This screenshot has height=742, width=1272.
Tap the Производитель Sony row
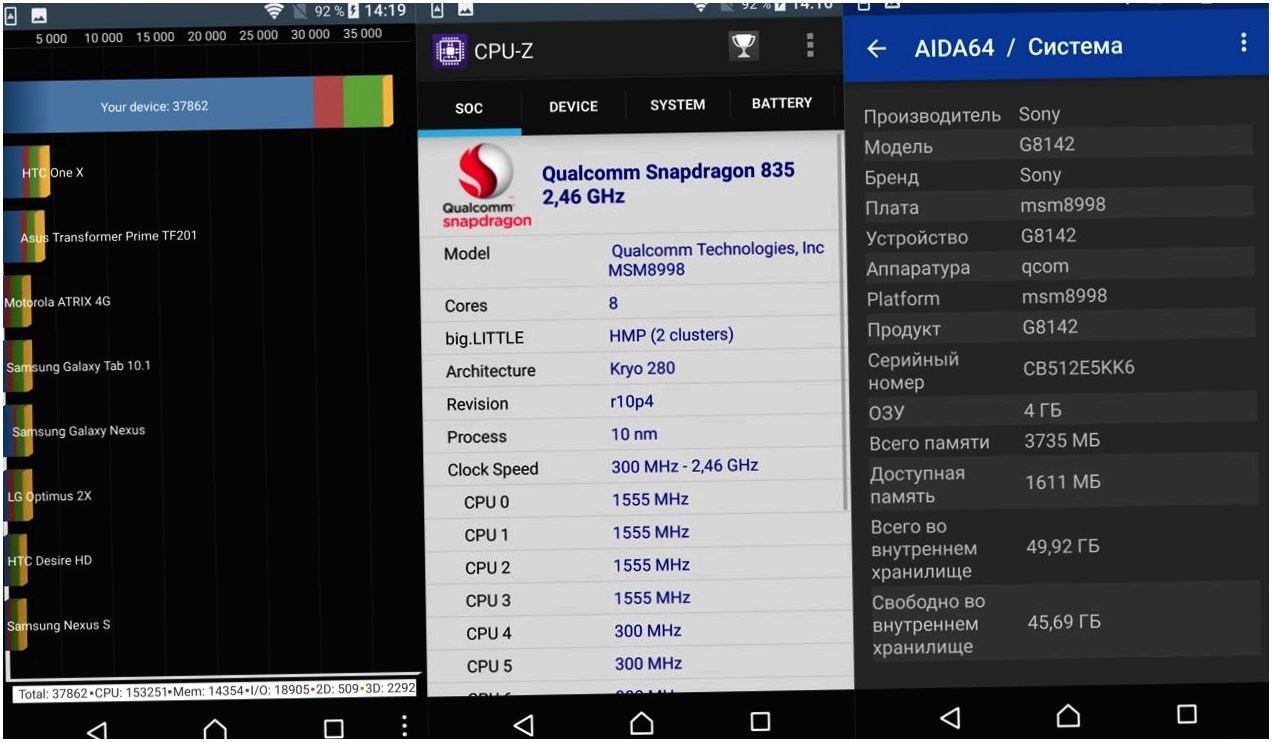click(x=1057, y=115)
